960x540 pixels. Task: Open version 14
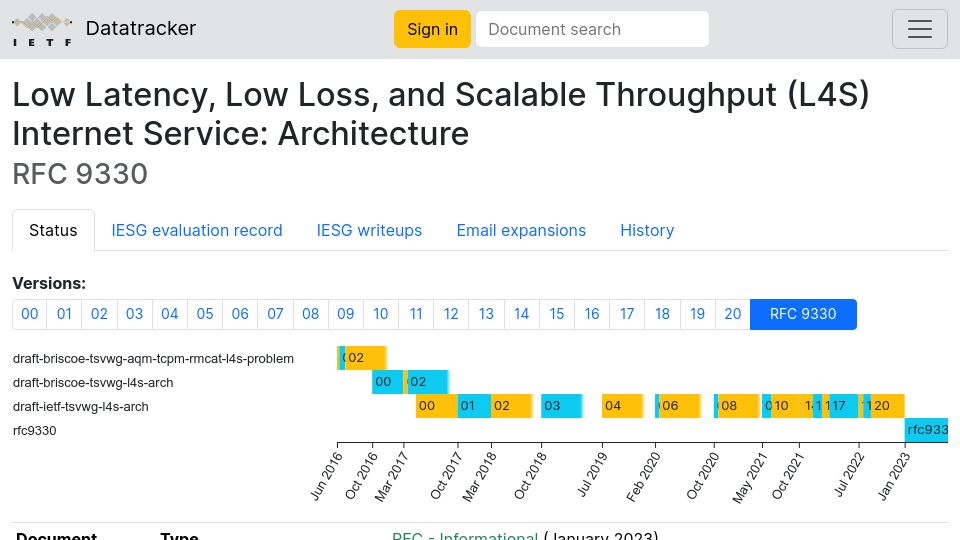point(522,314)
